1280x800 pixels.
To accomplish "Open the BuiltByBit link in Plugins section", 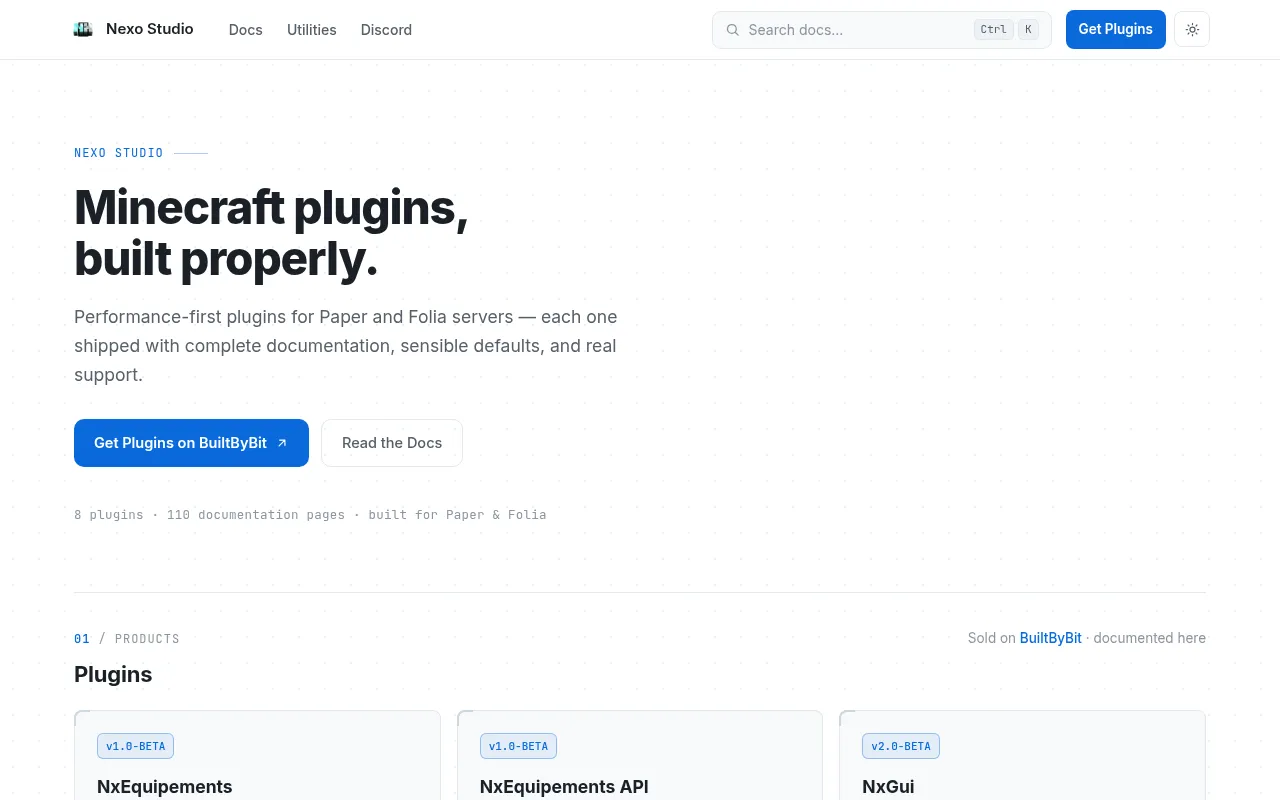I will click(x=1050, y=638).
